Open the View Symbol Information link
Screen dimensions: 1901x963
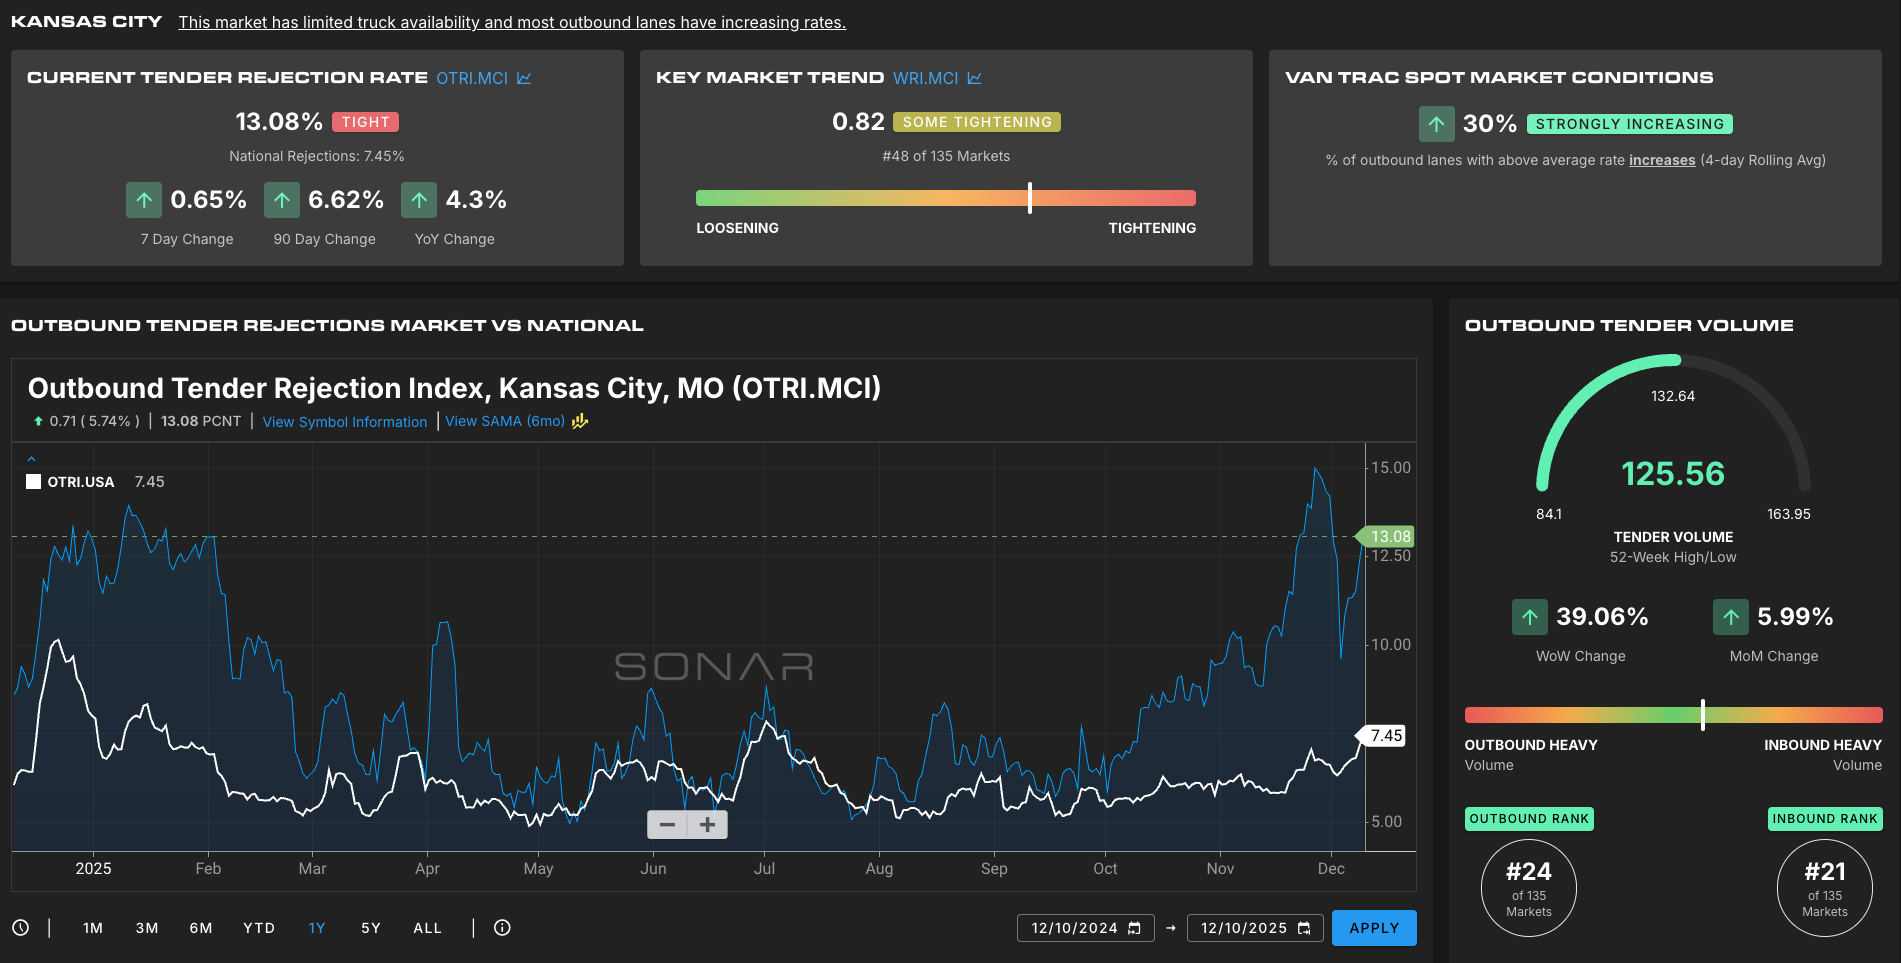click(344, 422)
